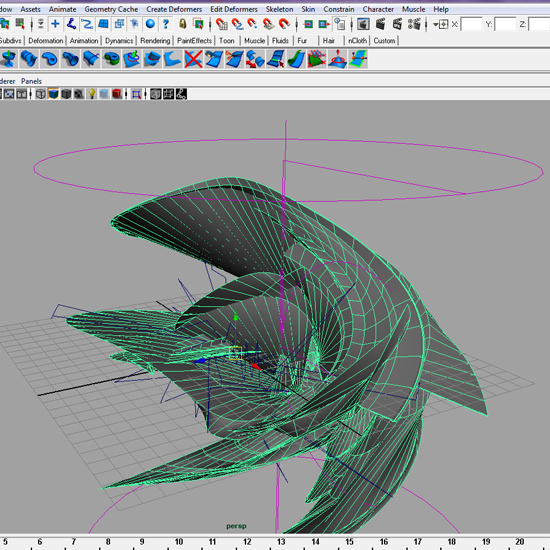Open the Character menu
This screenshot has width=550, height=550.
point(378,9)
